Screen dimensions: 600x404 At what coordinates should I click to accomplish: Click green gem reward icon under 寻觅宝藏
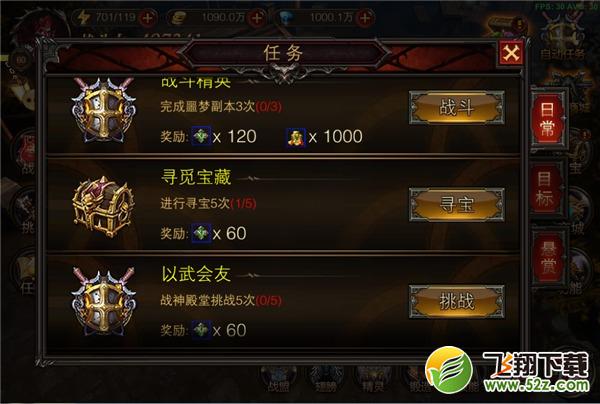pyautogui.click(x=201, y=233)
